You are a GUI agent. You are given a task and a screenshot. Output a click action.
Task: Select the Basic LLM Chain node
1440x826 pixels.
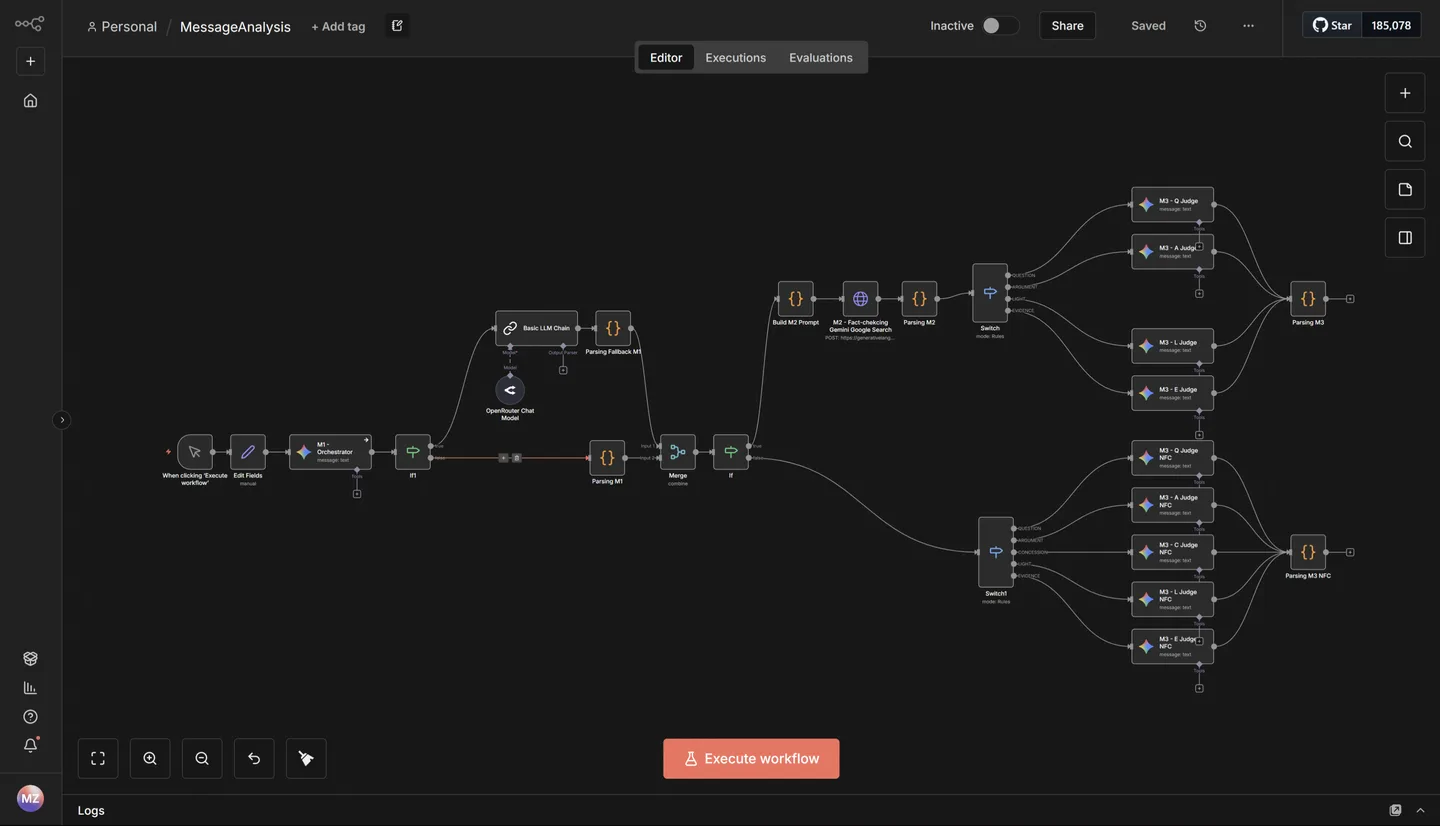537,328
